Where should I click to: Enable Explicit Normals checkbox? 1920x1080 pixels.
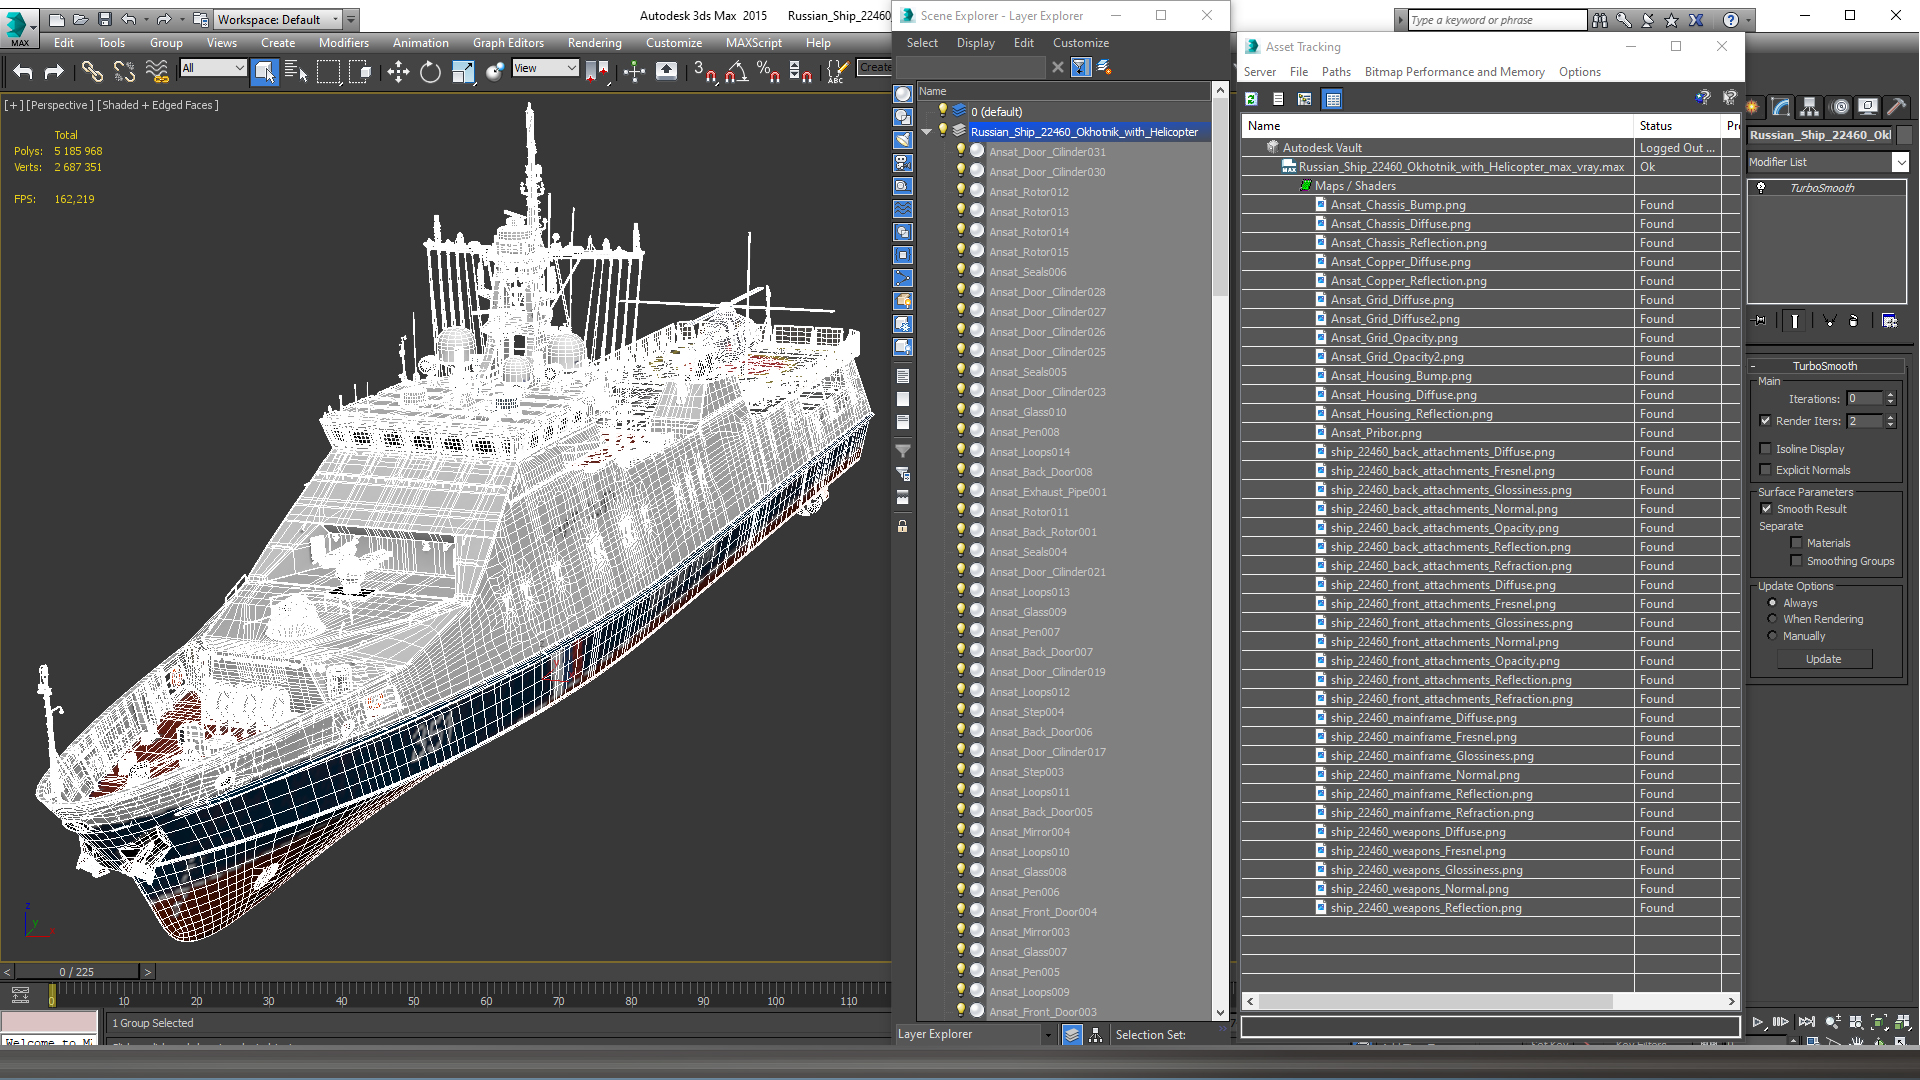[x=1765, y=470]
